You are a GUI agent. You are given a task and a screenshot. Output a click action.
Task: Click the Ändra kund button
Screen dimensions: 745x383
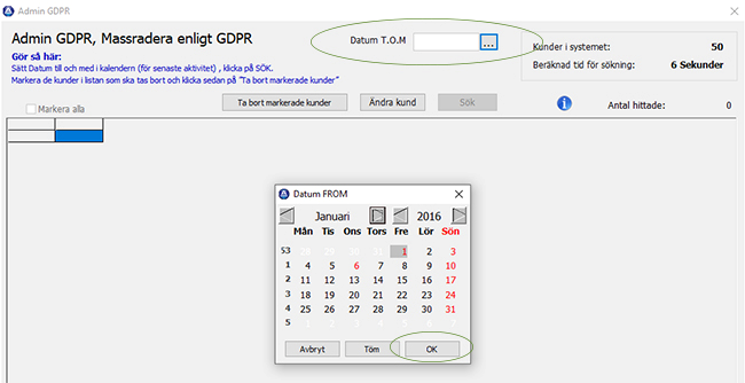point(392,102)
